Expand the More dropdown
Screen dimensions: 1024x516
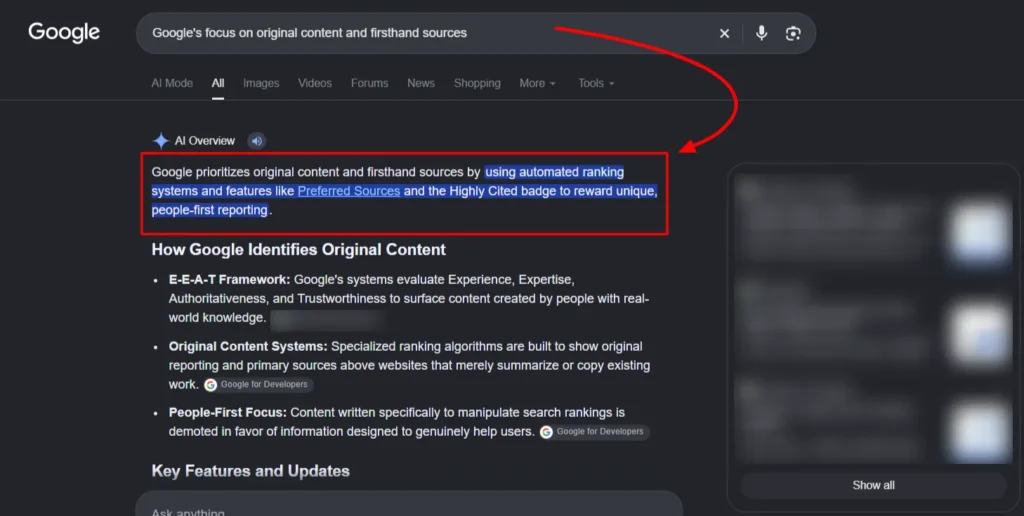click(537, 83)
